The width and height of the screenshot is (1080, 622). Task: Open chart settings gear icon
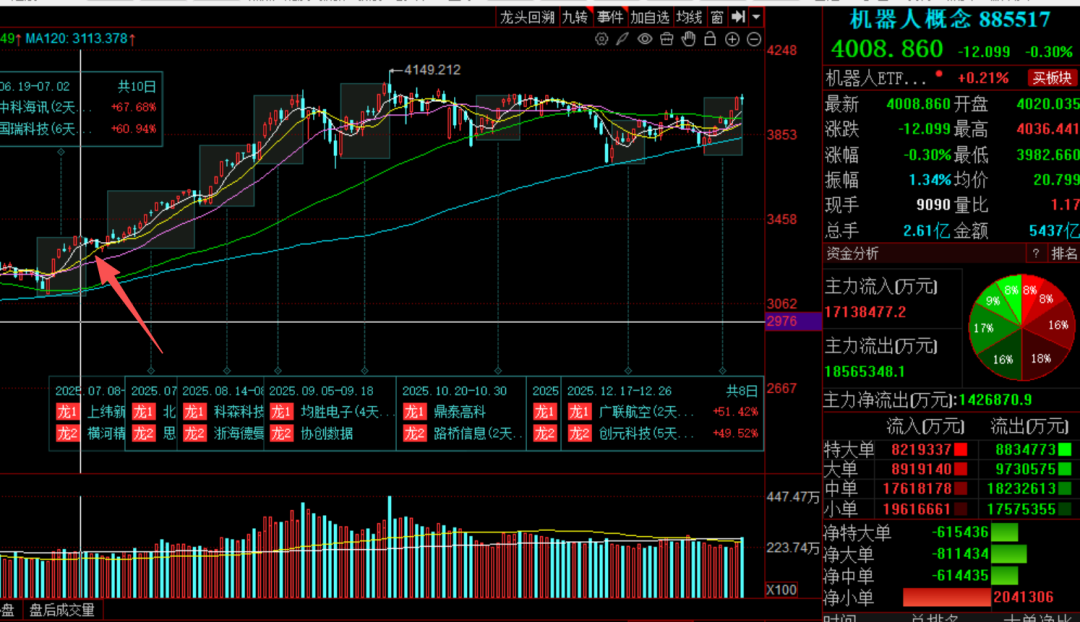pos(601,39)
